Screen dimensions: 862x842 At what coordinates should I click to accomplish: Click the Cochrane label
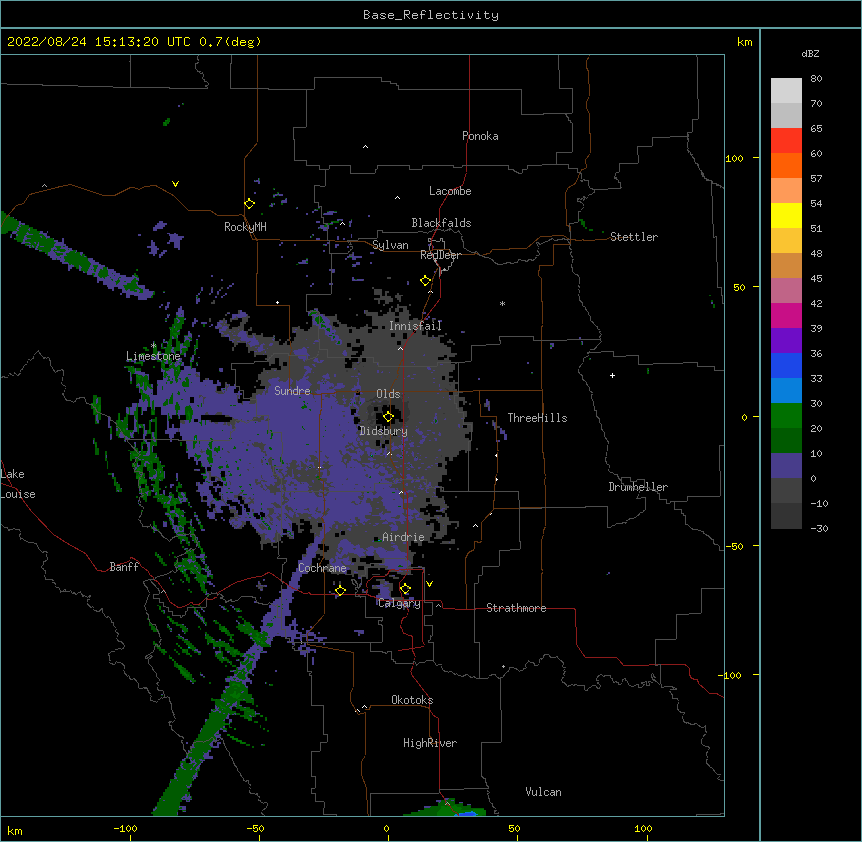click(322, 568)
